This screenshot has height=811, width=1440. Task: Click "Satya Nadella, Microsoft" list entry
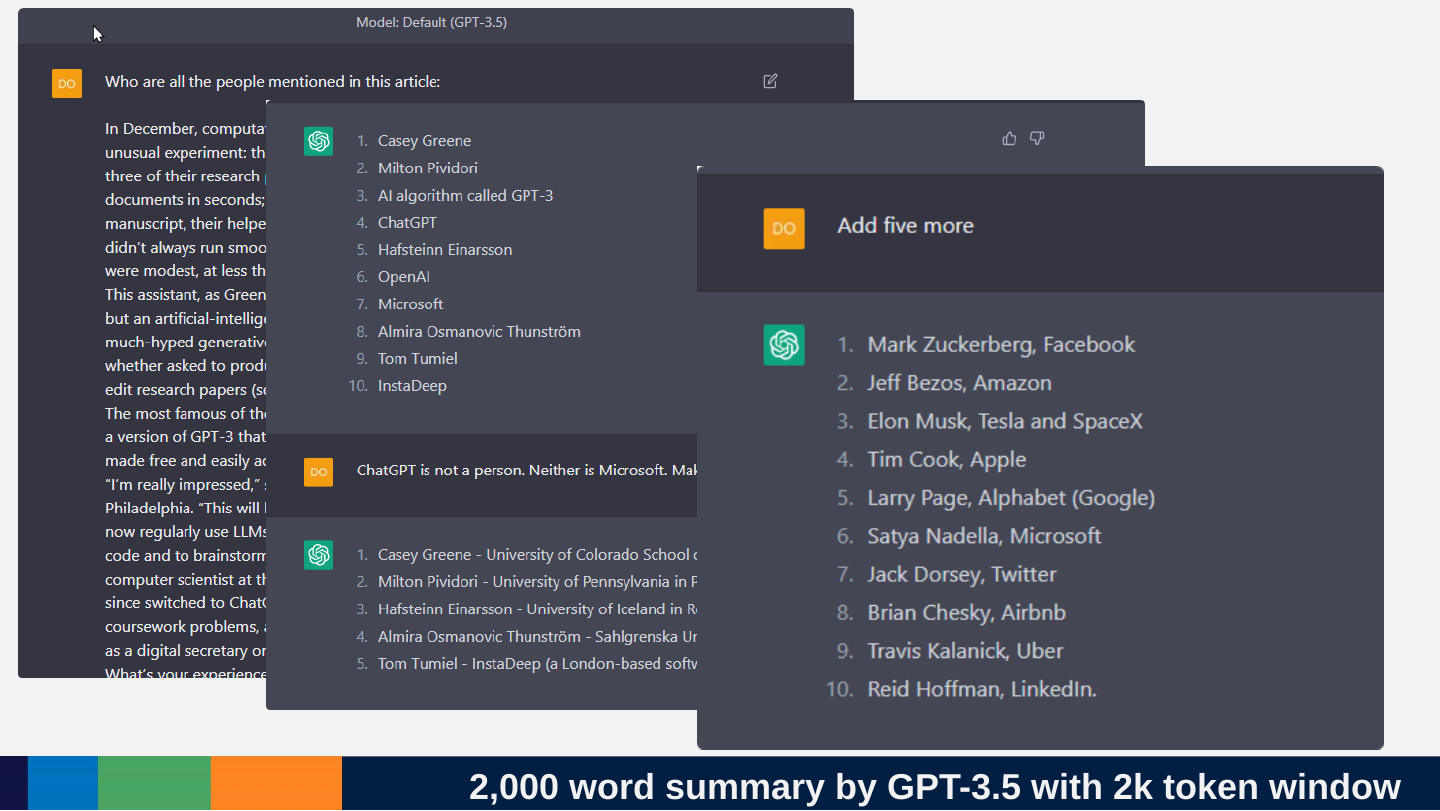(984, 536)
